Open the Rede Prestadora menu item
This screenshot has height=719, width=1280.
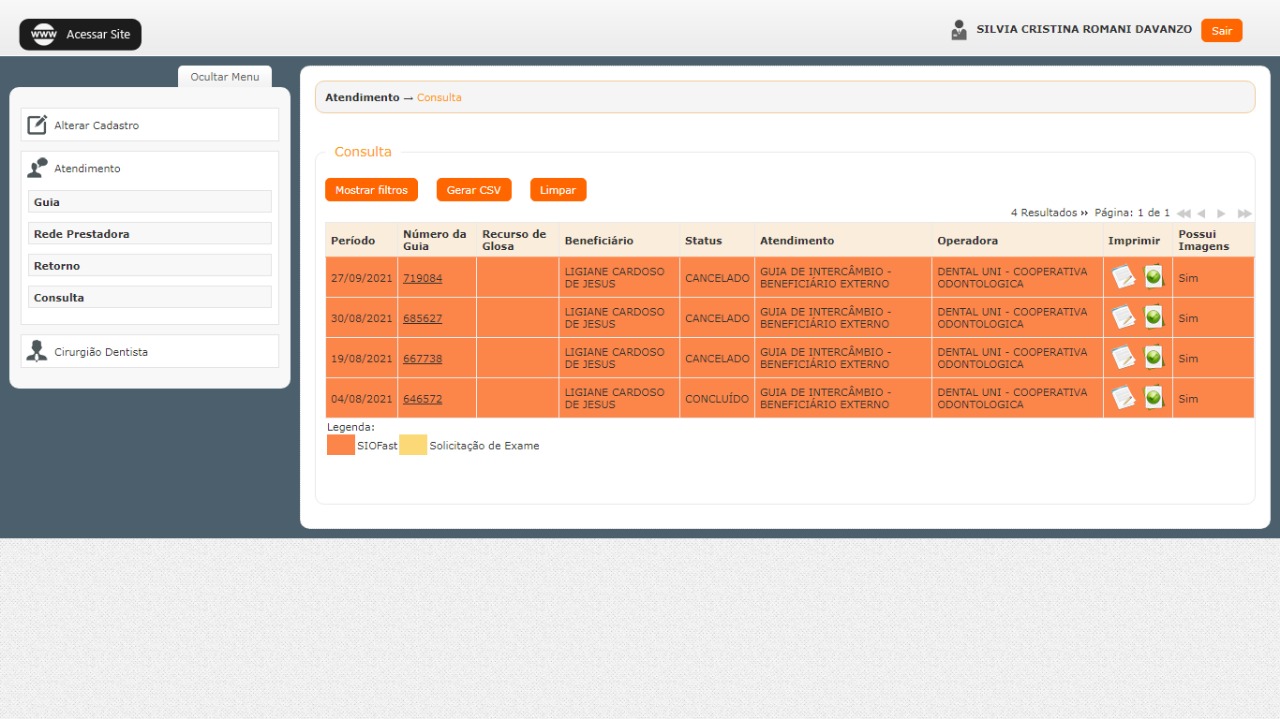click(x=150, y=234)
